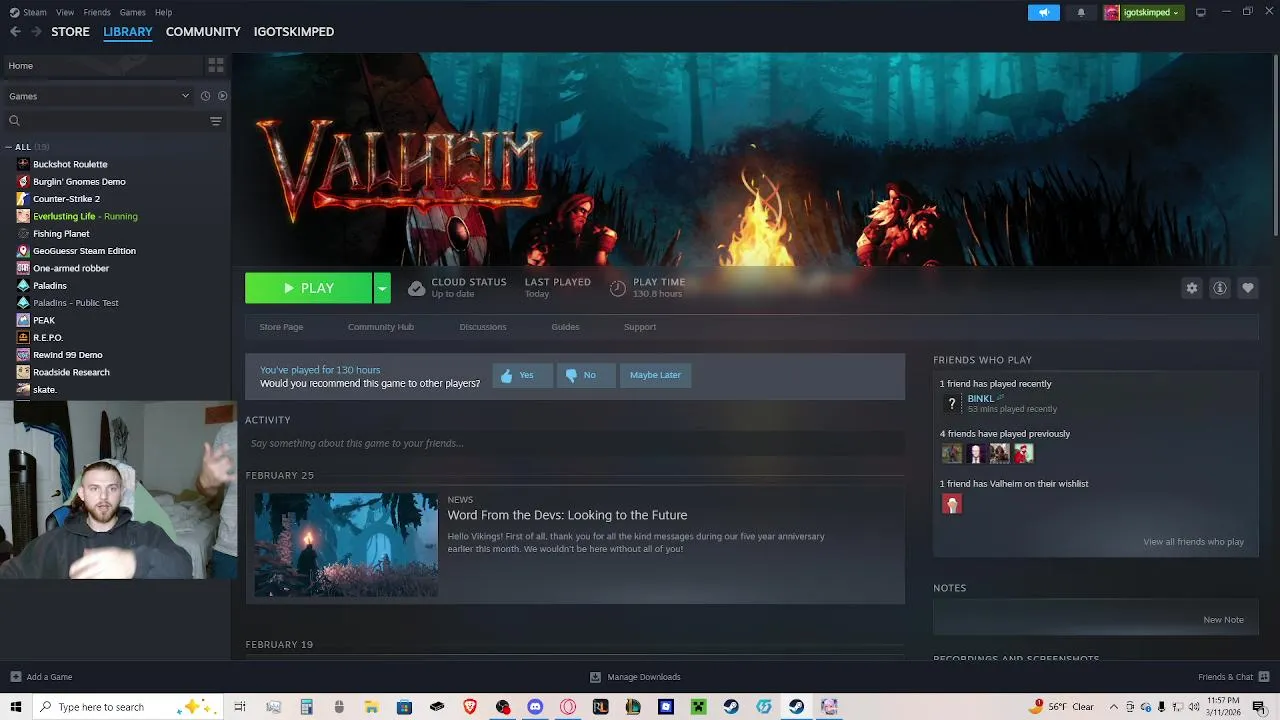Open the notifications bell
The height and width of the screenshot is (720, 1280).
click(1081, 12)
